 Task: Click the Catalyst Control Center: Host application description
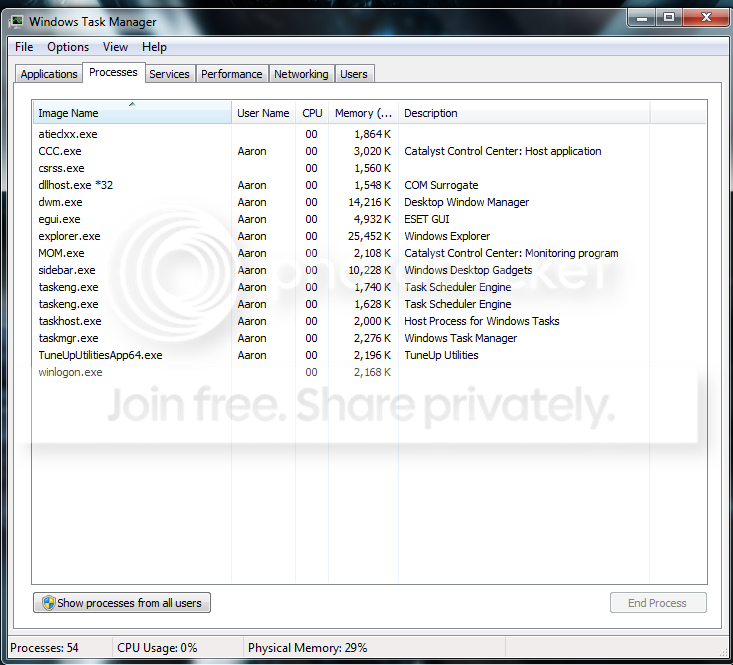pyautogui.click(x=503, y=151)
